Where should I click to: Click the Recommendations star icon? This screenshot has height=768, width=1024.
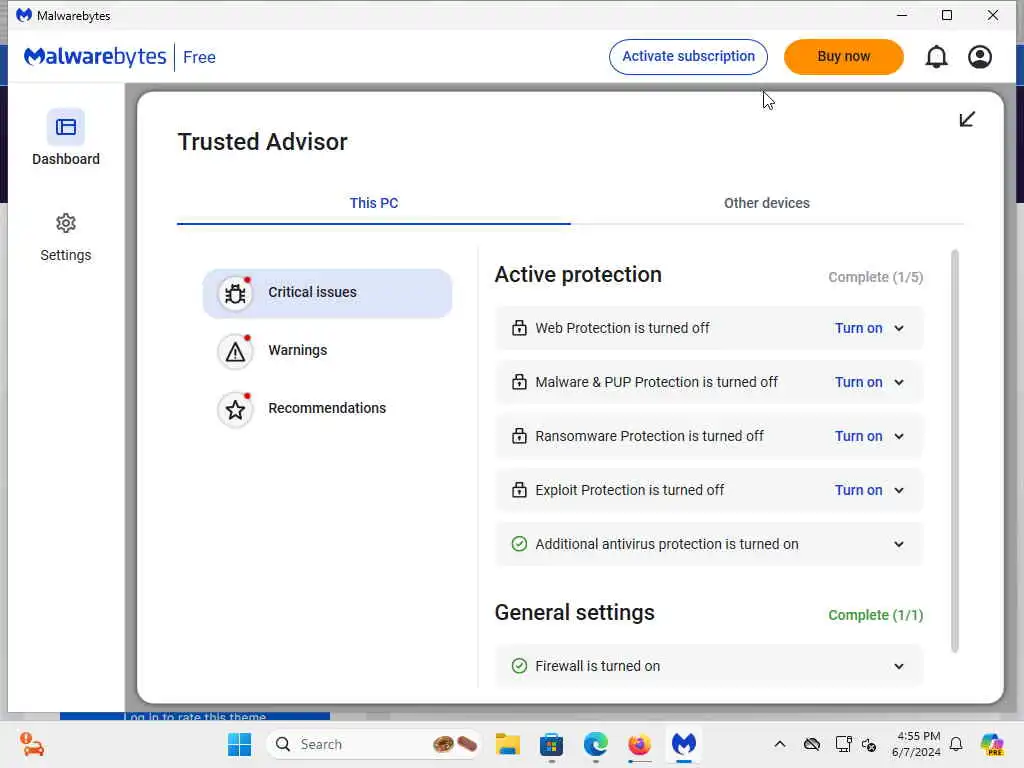(235, 409)
